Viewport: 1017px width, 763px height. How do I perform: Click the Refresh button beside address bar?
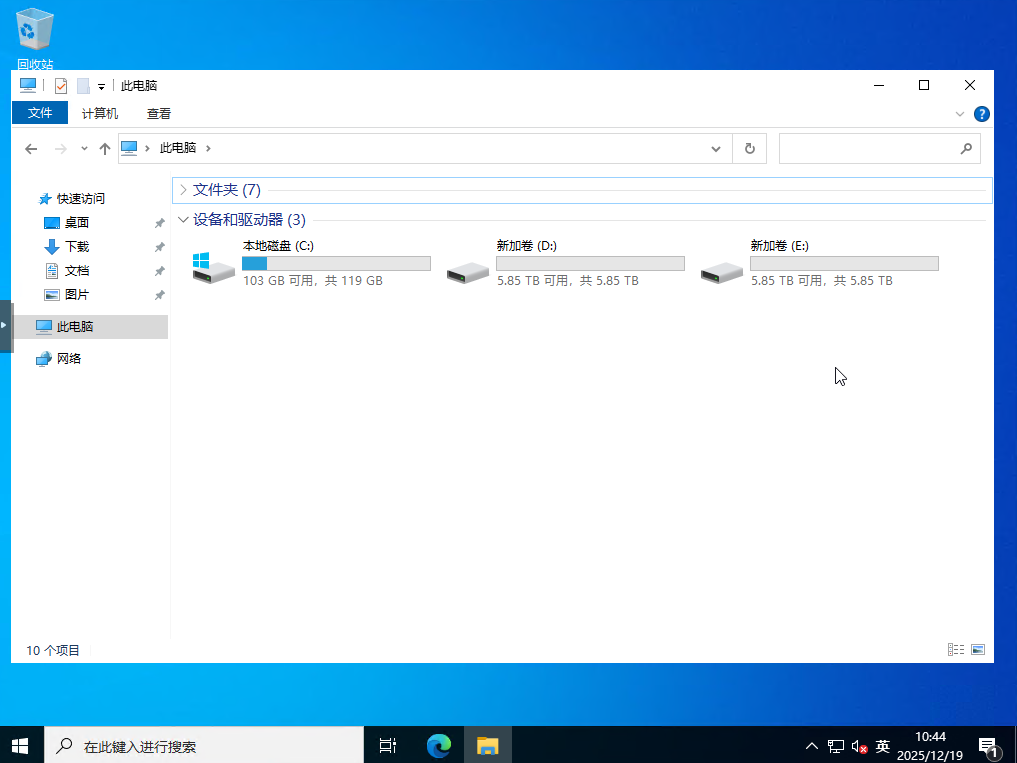[749, 149]
